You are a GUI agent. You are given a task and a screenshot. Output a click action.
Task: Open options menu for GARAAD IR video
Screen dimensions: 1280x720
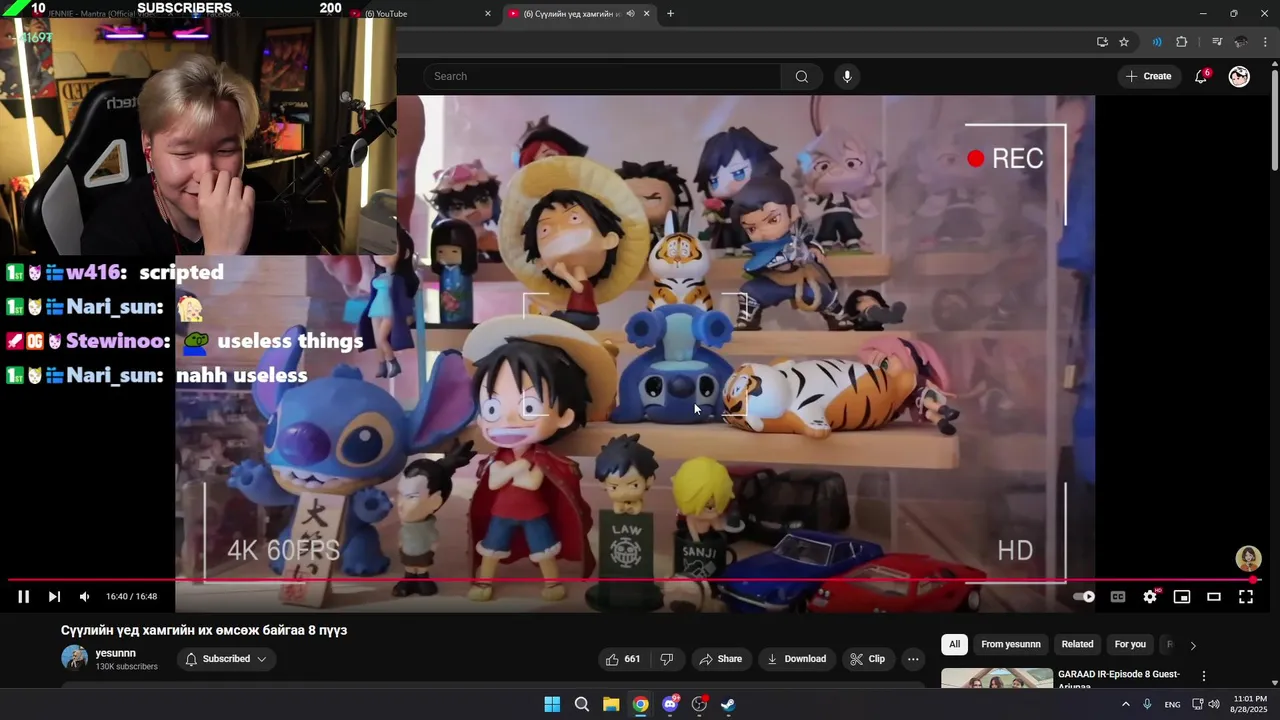[1203, 676]
